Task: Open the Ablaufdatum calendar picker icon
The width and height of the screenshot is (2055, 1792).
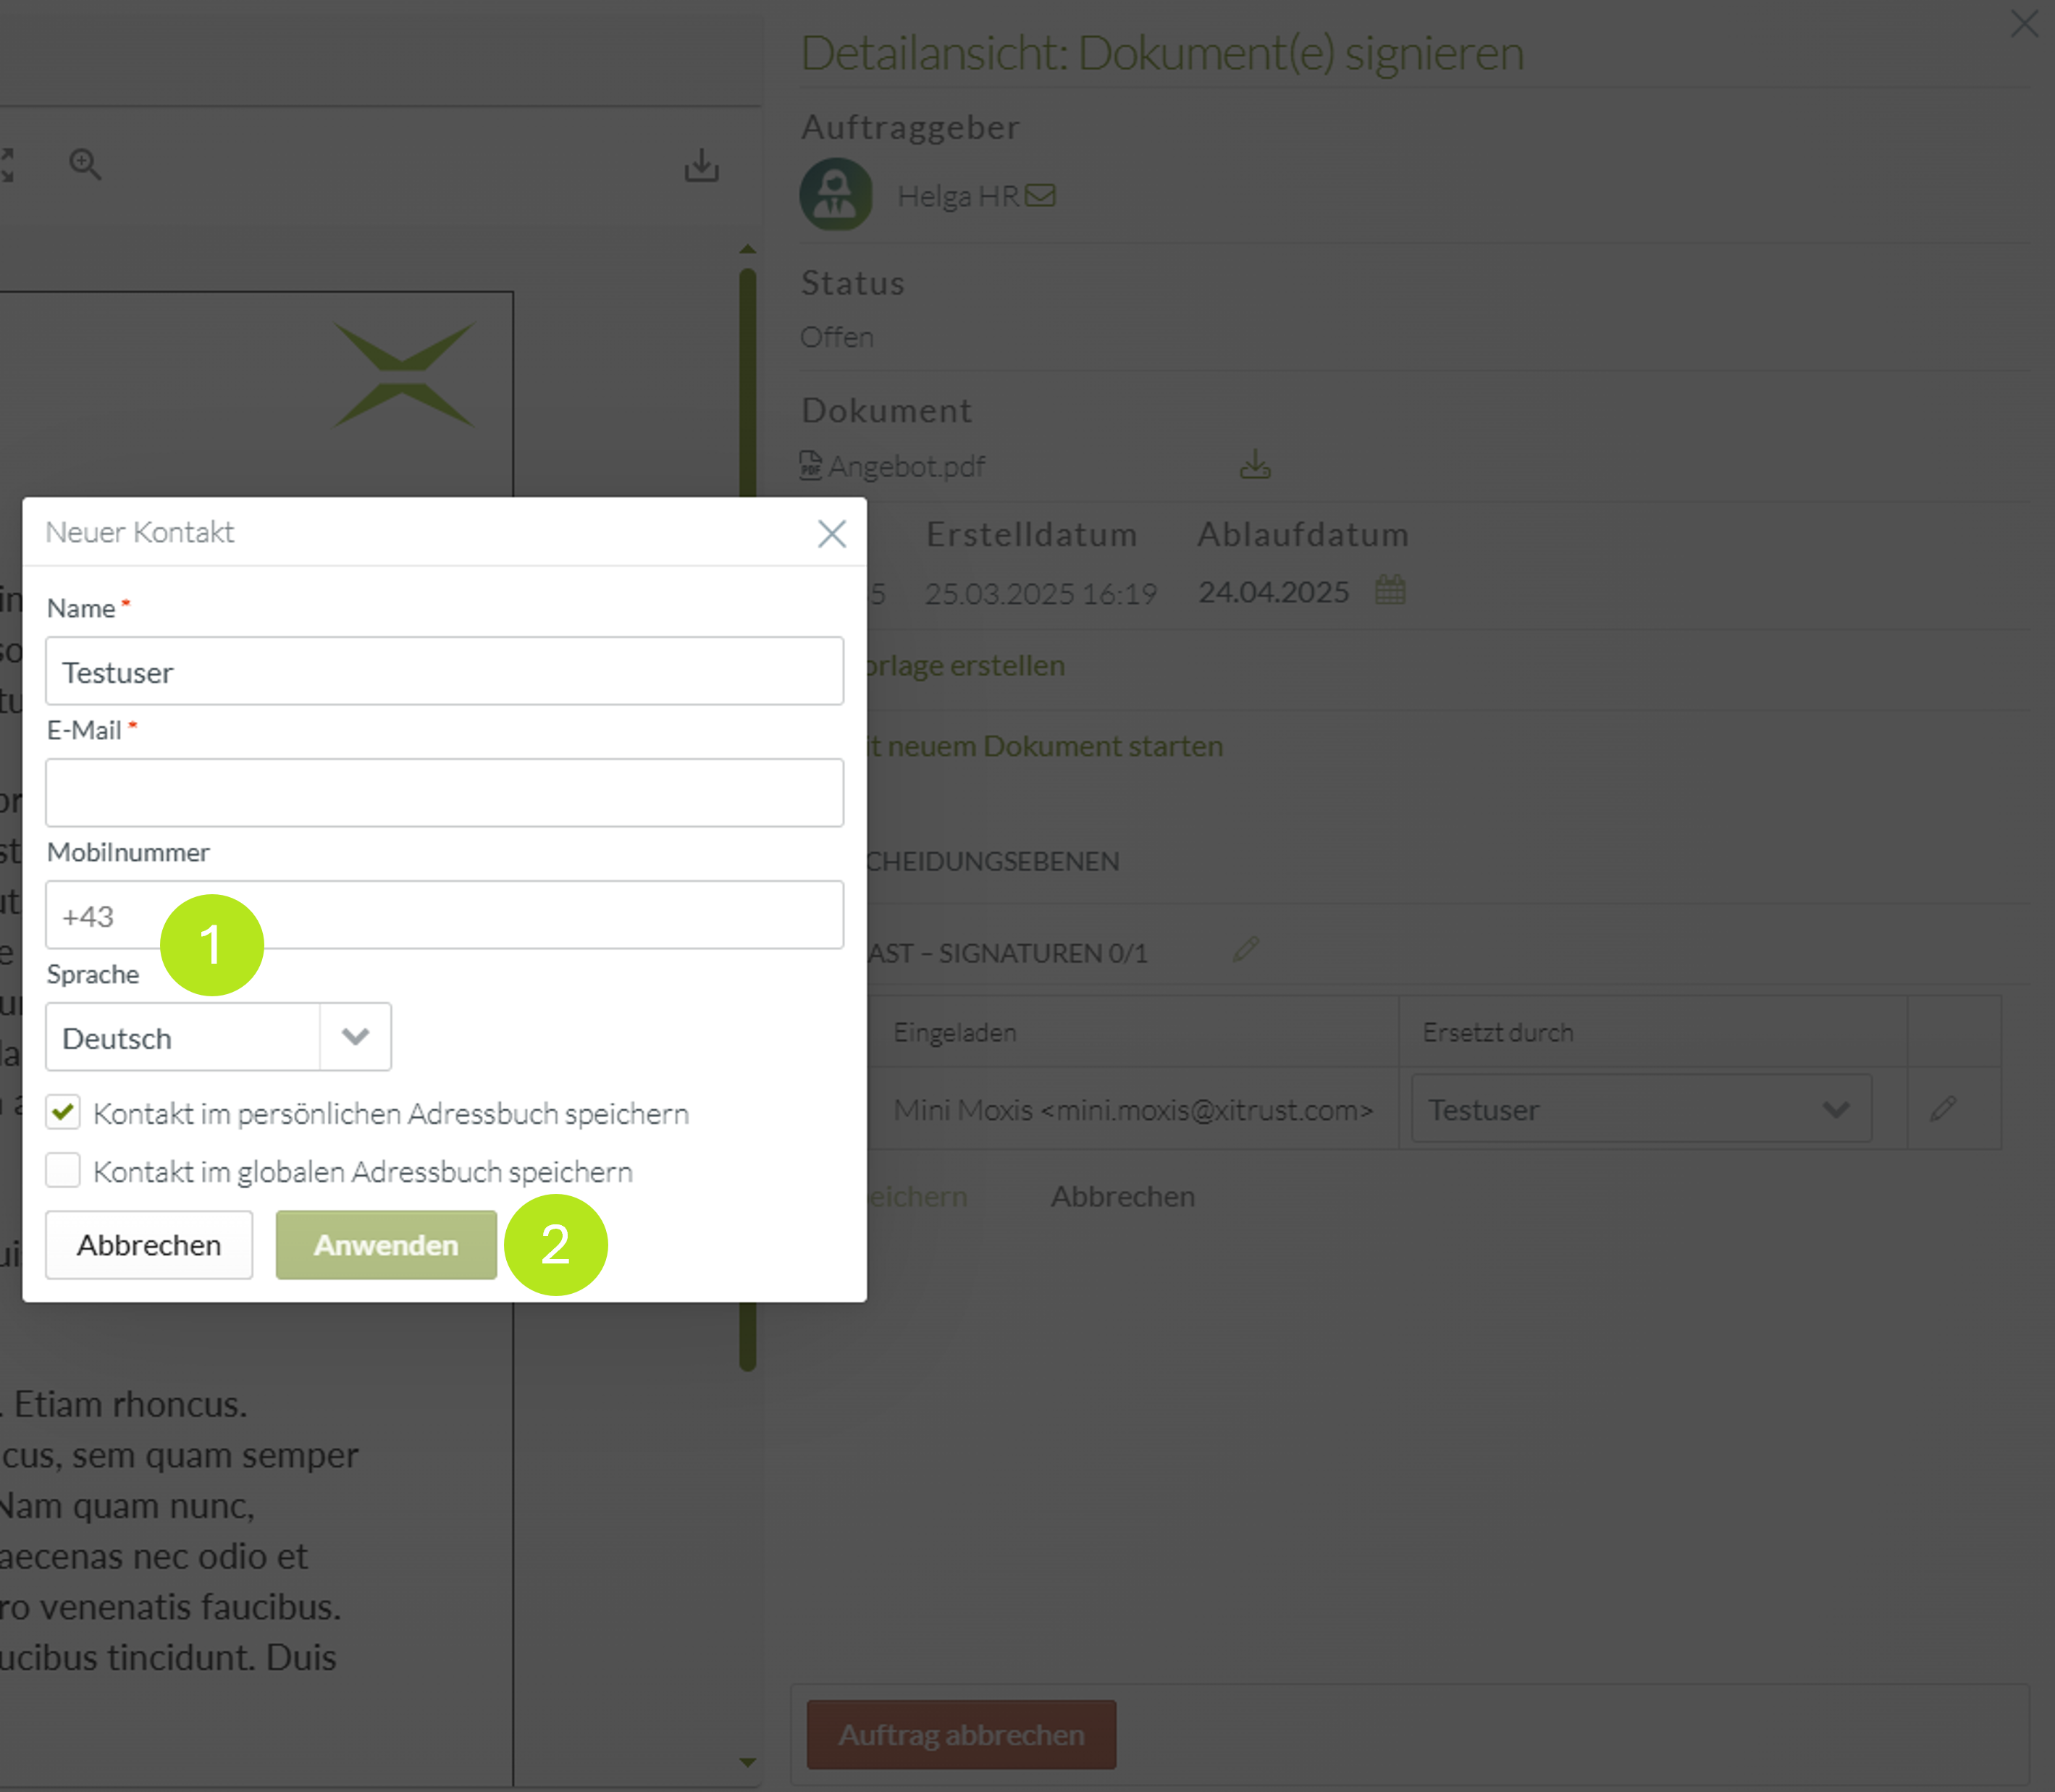Action: tap(1390, 590)
